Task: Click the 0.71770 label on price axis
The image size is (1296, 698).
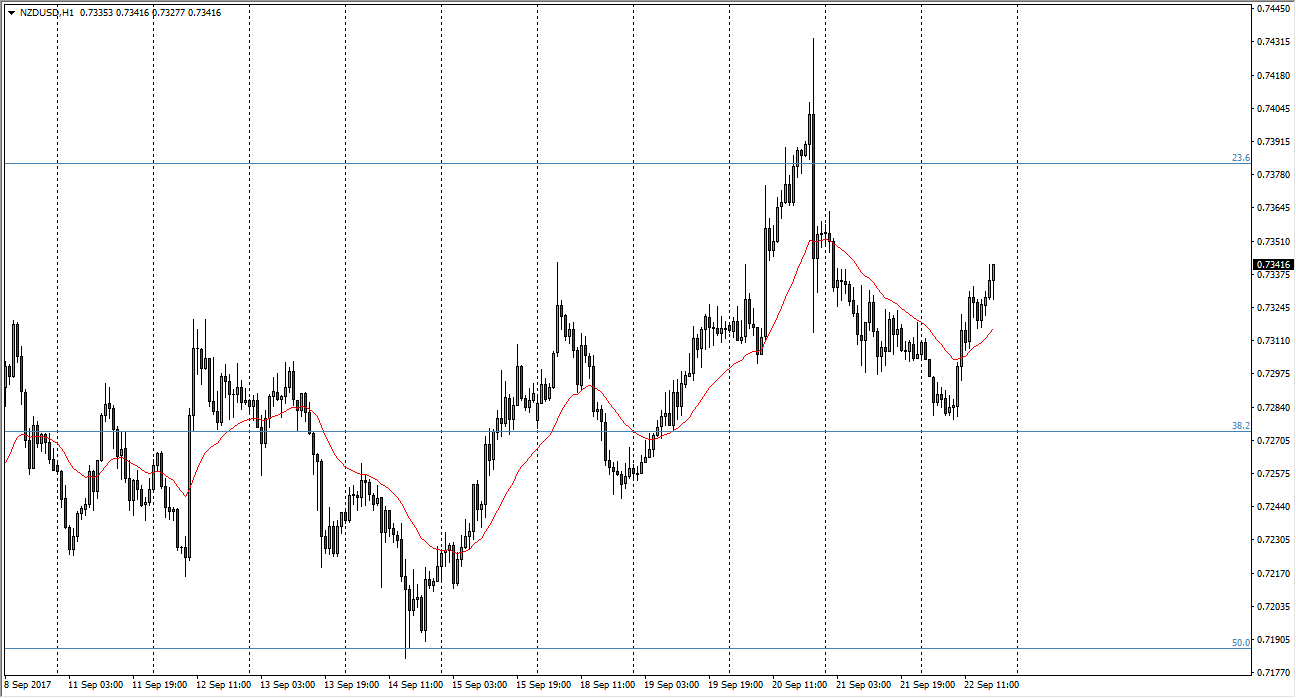Action: (x=1272, y=672)
